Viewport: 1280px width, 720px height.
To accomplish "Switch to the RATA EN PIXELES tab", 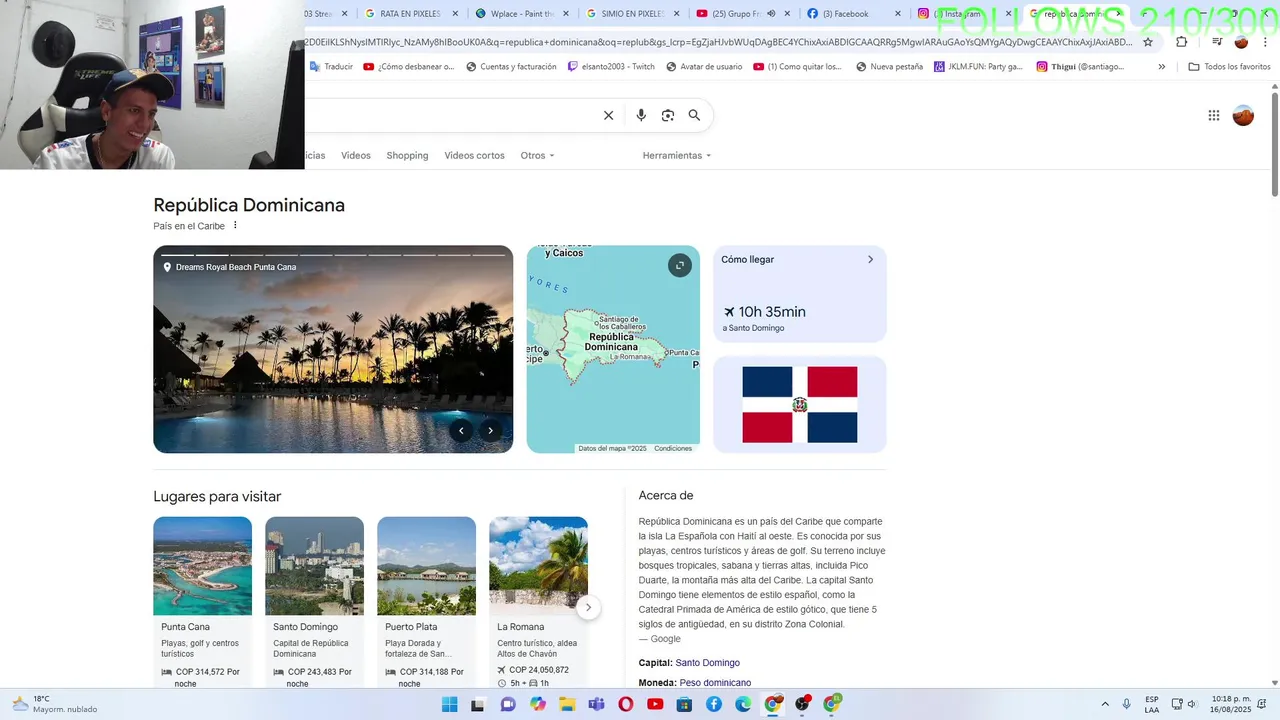I will (410, 14).
